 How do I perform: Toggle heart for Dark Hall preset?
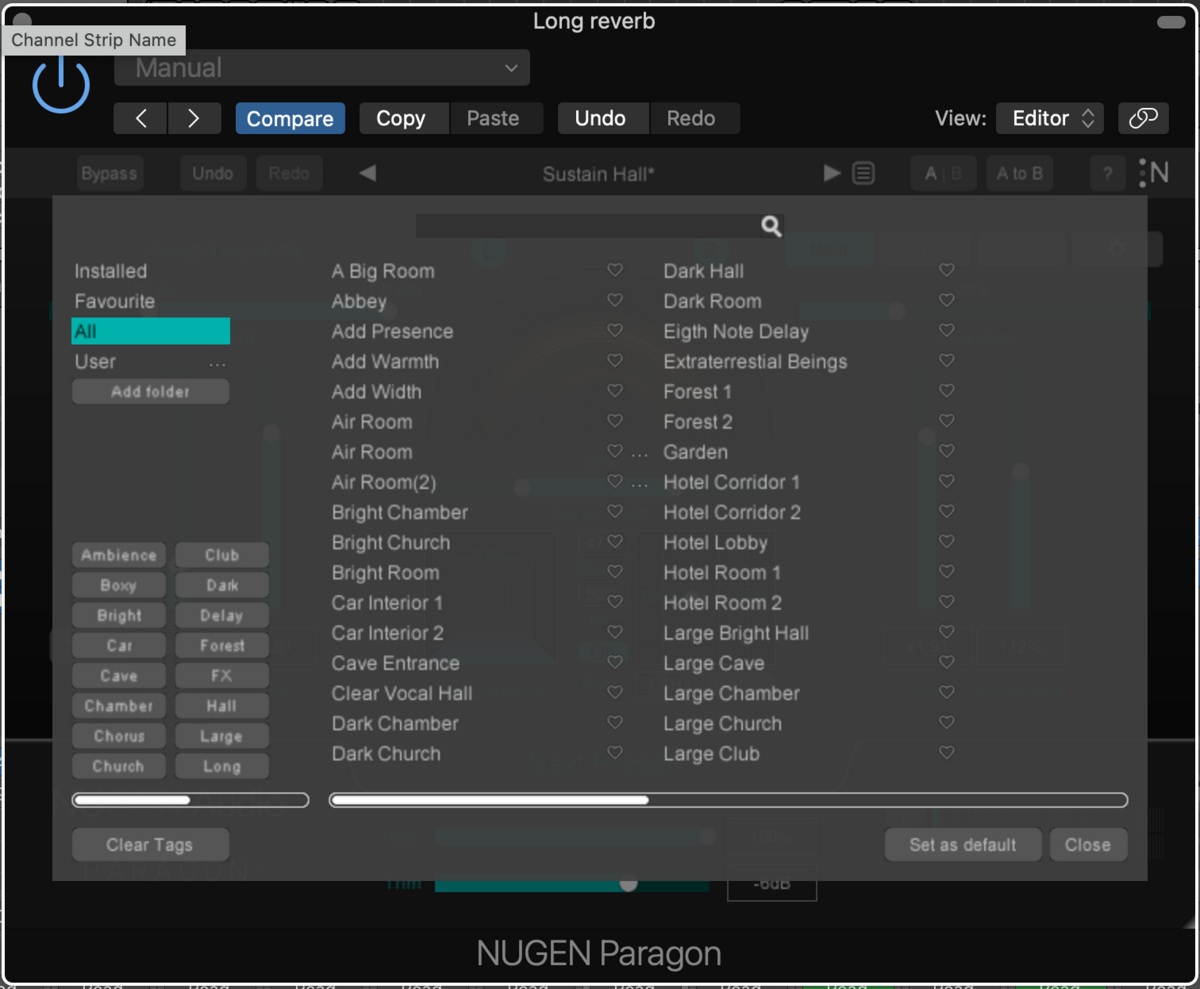click(x=946, y=271)
